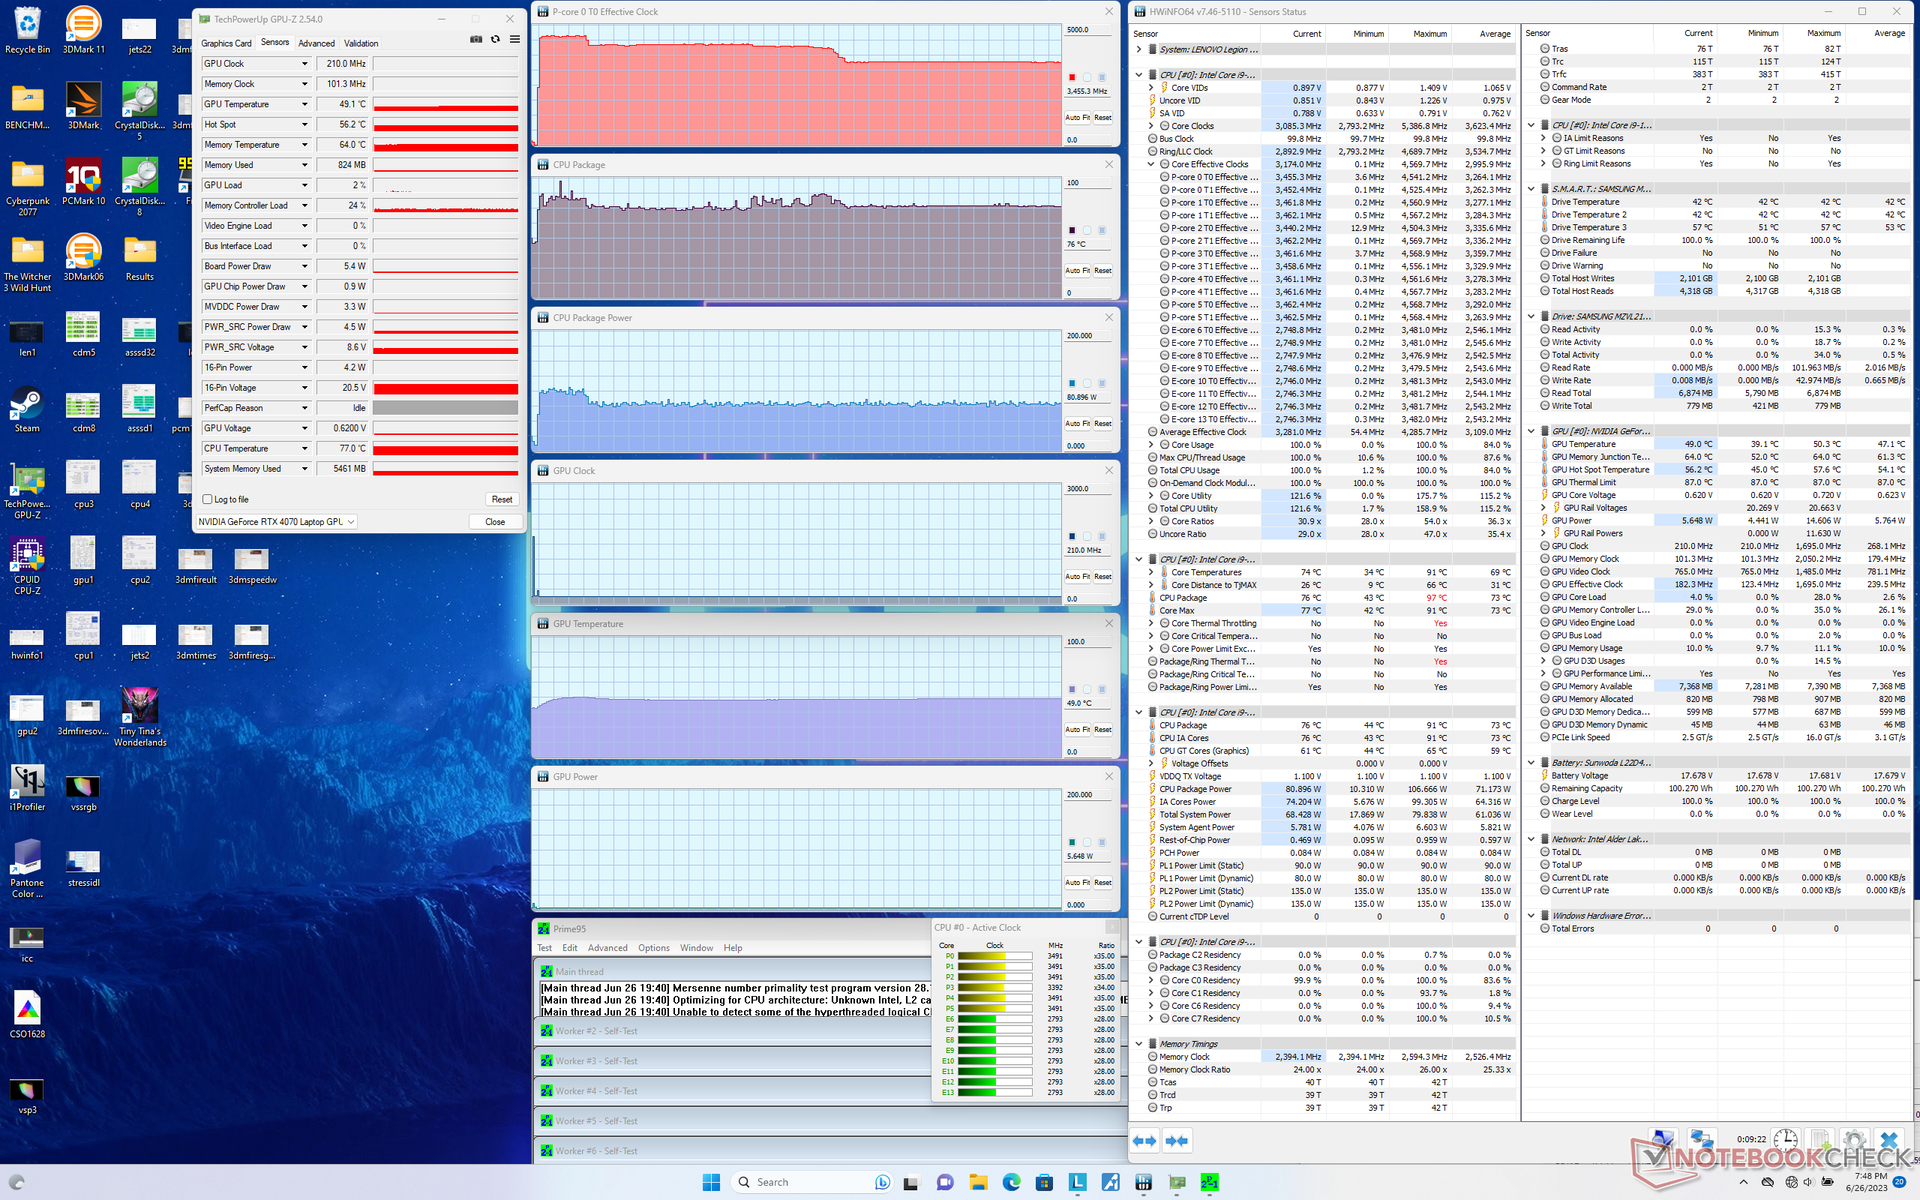Open the NVIDIA GeForce RTX 4070 GPU selector
1920x1200 pixels.
(276, 522)
